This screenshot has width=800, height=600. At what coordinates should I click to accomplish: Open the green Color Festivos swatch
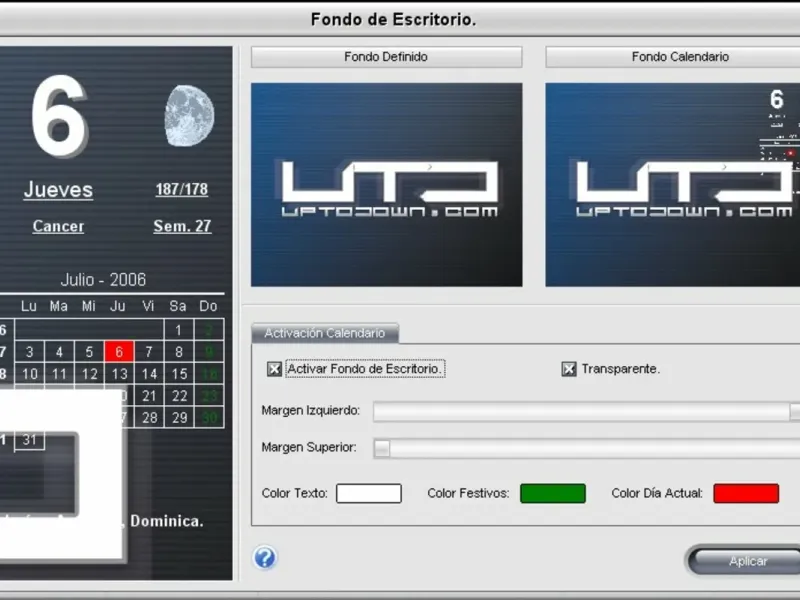coord(553,493)
